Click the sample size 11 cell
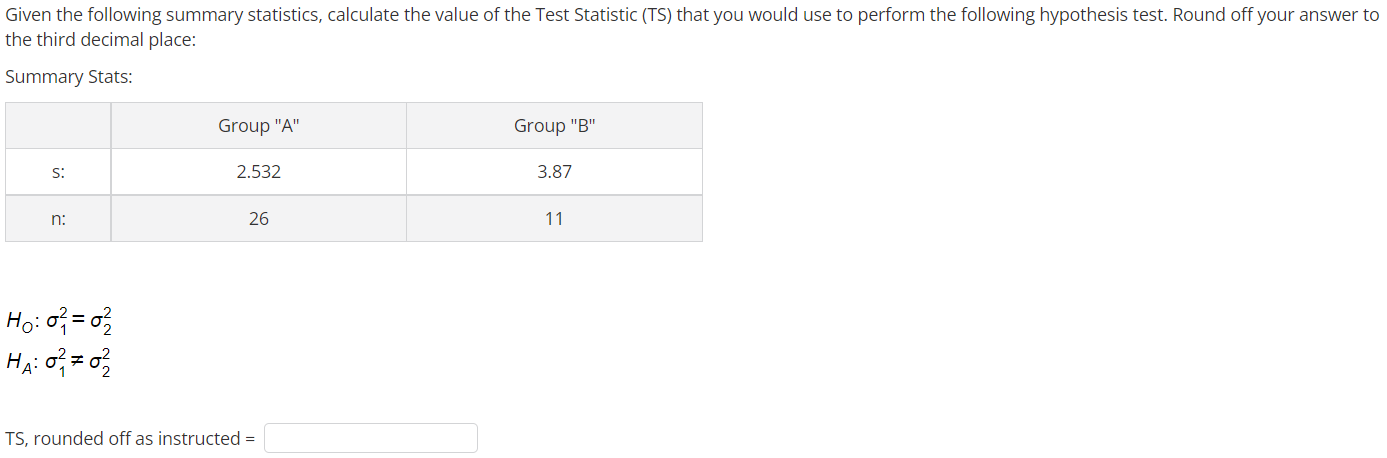 pos(555,218)
